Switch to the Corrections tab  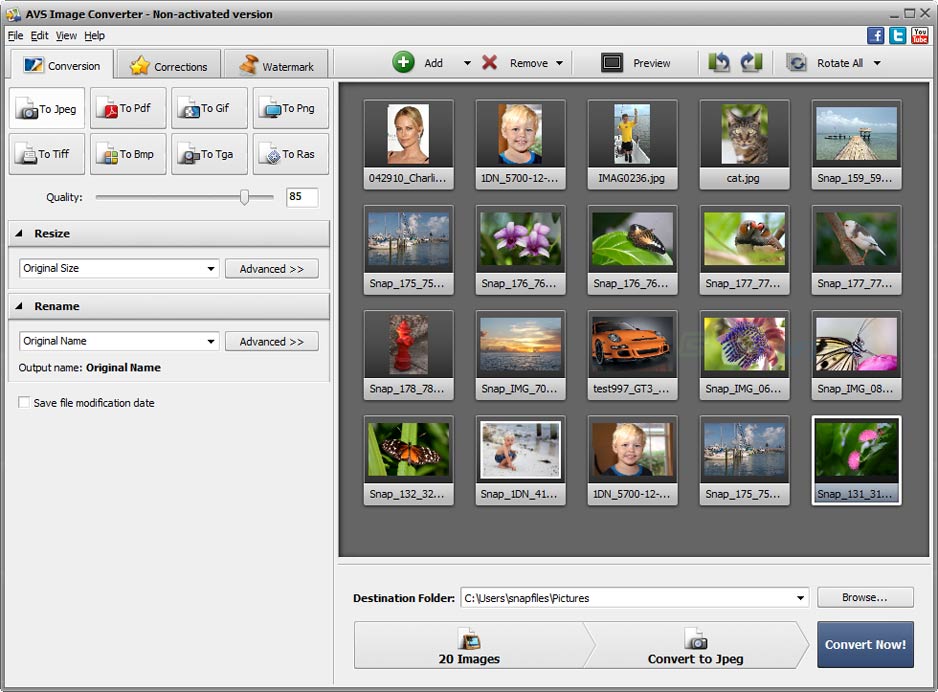click(169, 65)
